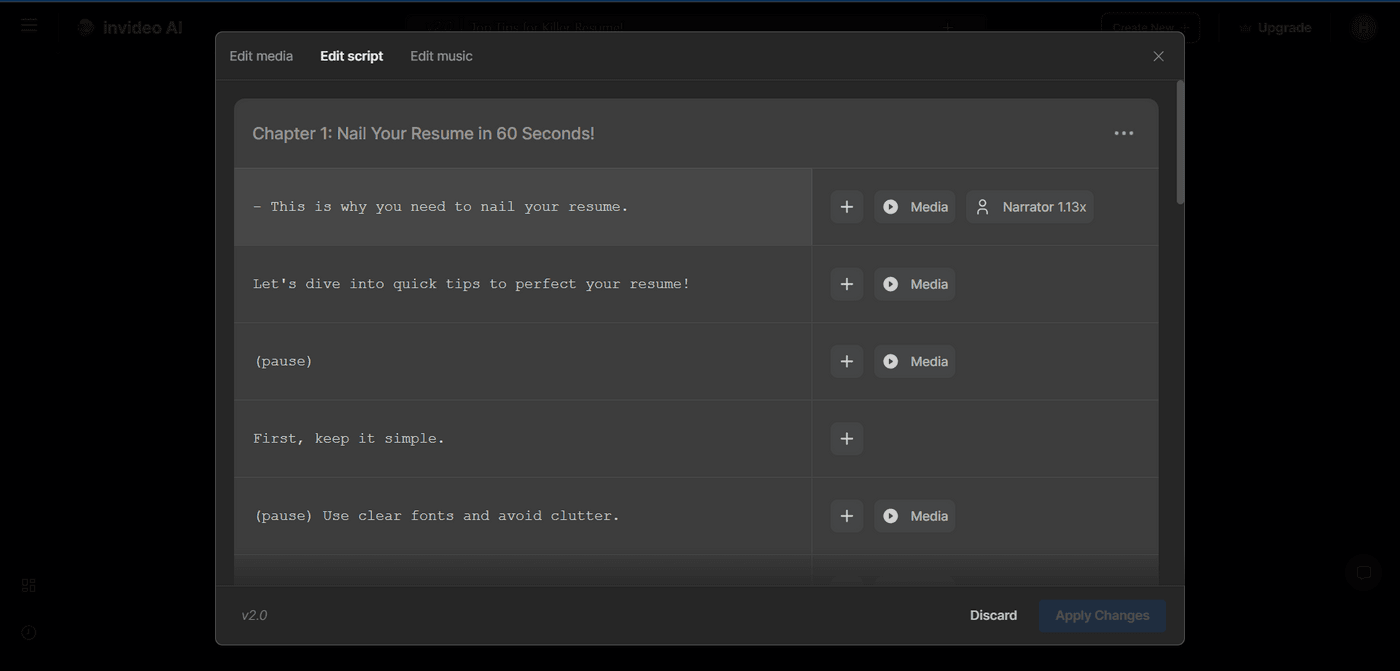Switch to the Edit media tab

coord(261,56)
